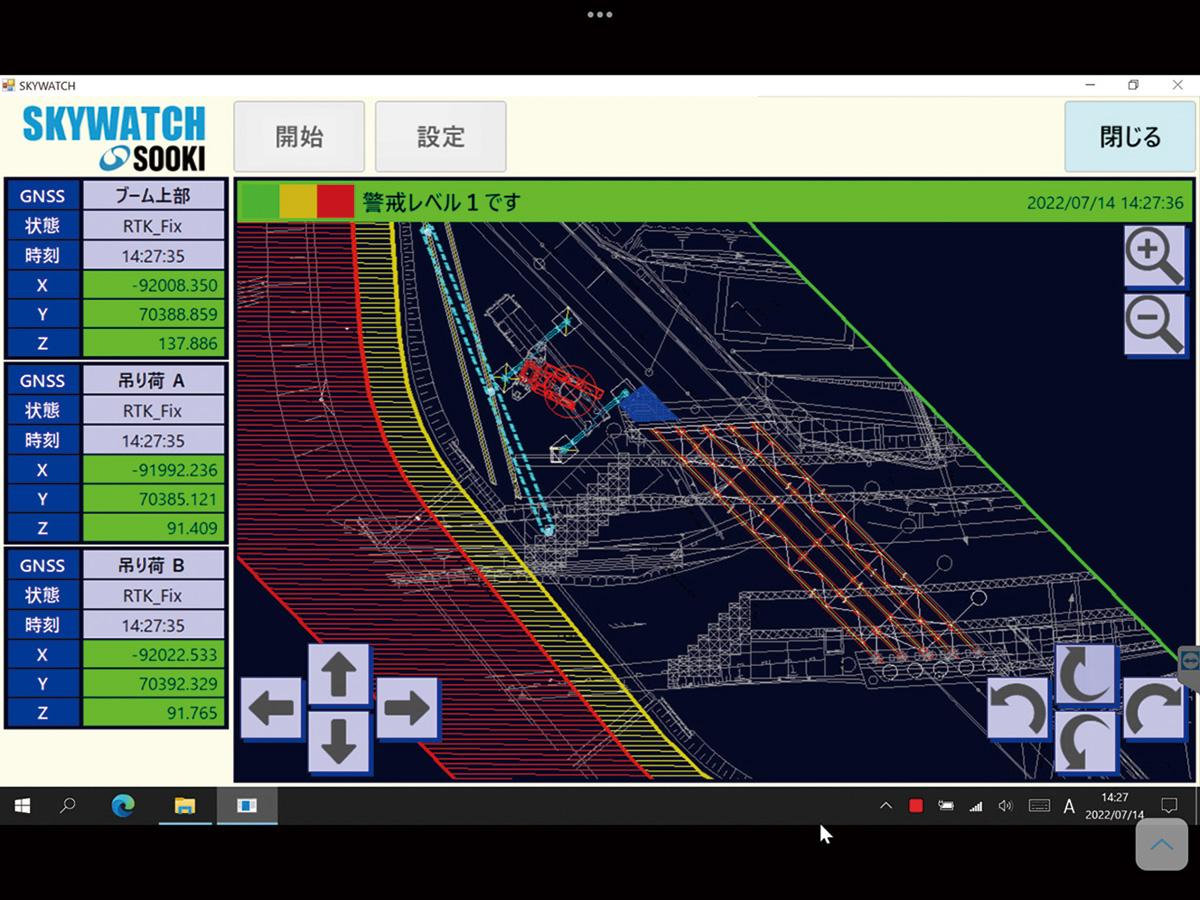Tilt view using bottom curved arrow
Screen dimensions: 1200x900
coord(1086,742)
